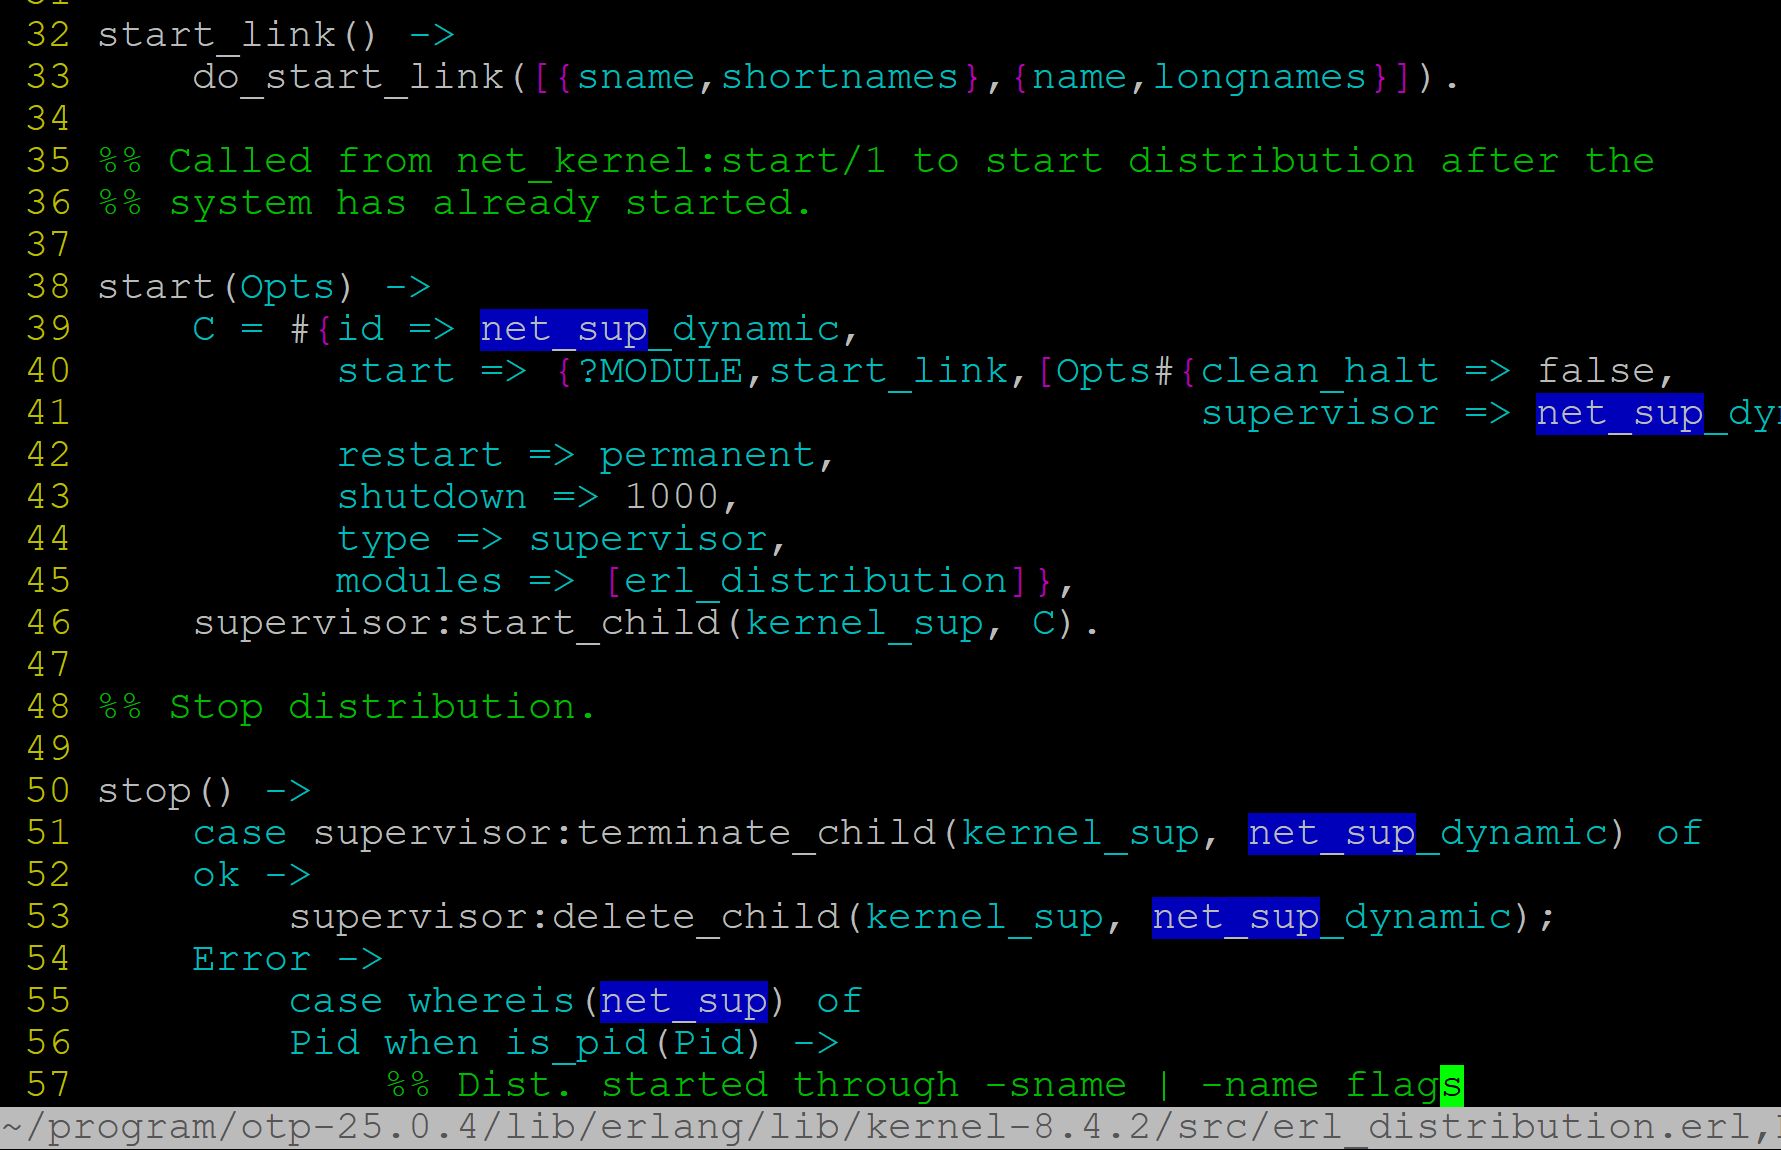Click the word shortnames on line 33
Image resolution: width=1781 pixels, height=1150 pixels.
pos(840,77)
